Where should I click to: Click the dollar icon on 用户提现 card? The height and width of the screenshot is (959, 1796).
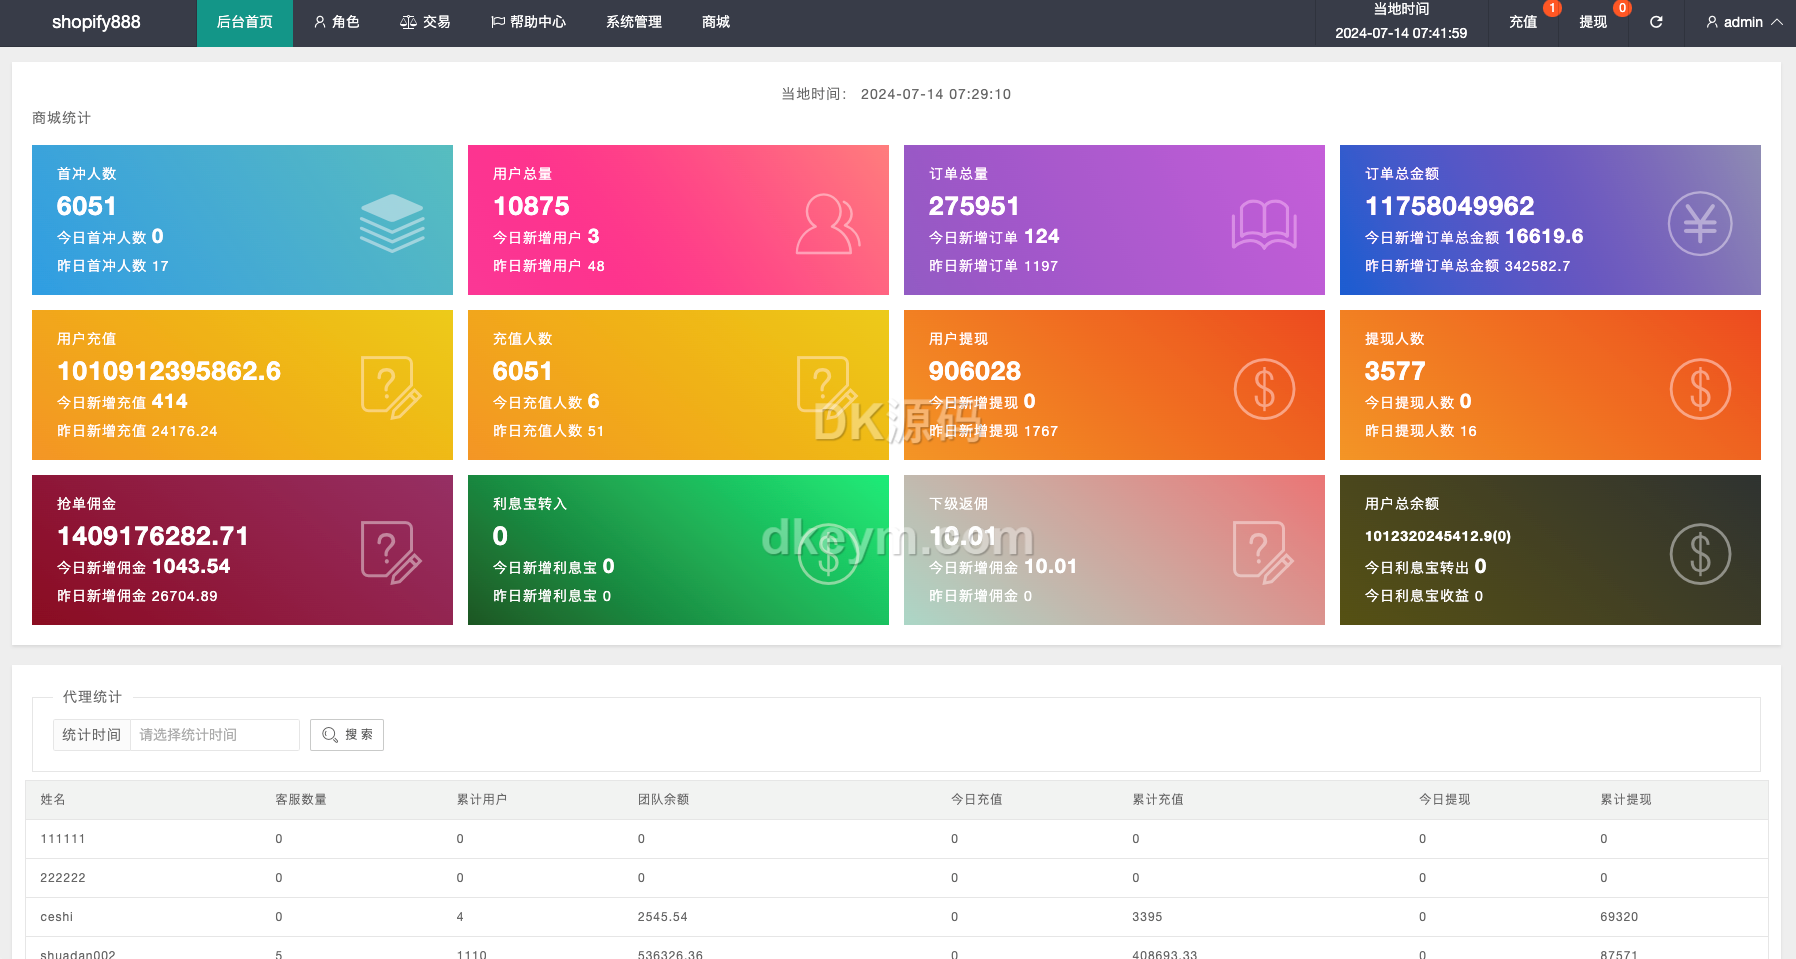[x=1264, y=389]
